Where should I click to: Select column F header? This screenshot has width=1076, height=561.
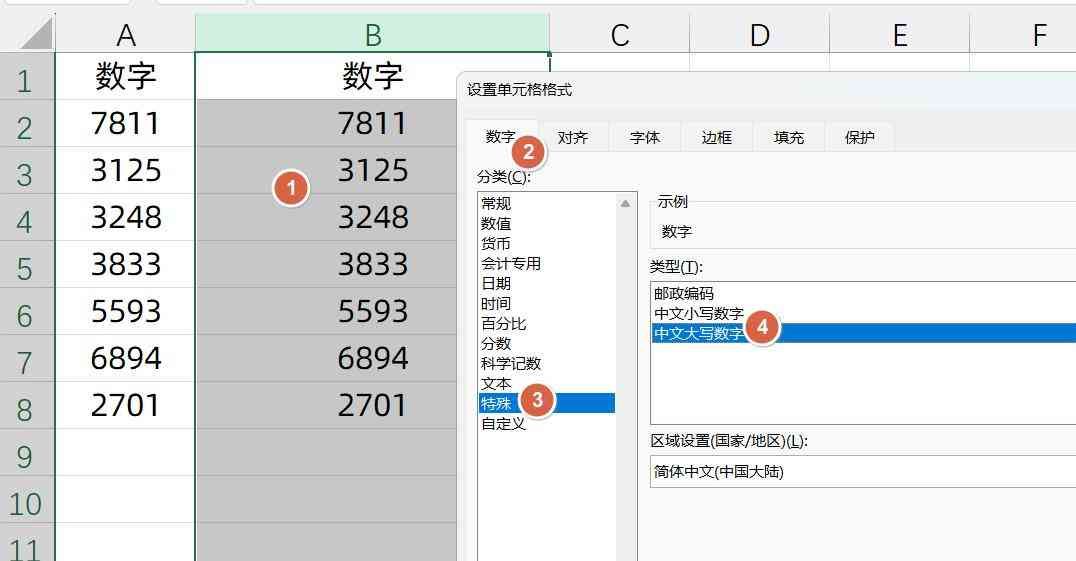click(1022, 34)
